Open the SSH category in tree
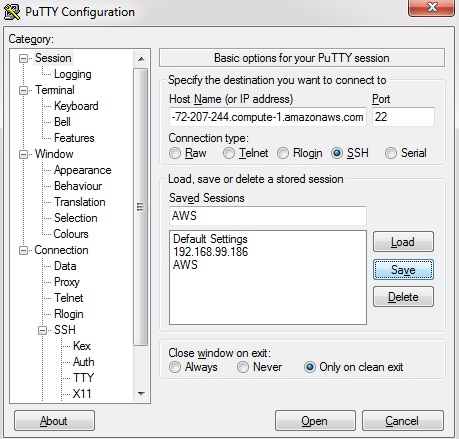This screenshot has width=459, height=439. tap(65, 330)
